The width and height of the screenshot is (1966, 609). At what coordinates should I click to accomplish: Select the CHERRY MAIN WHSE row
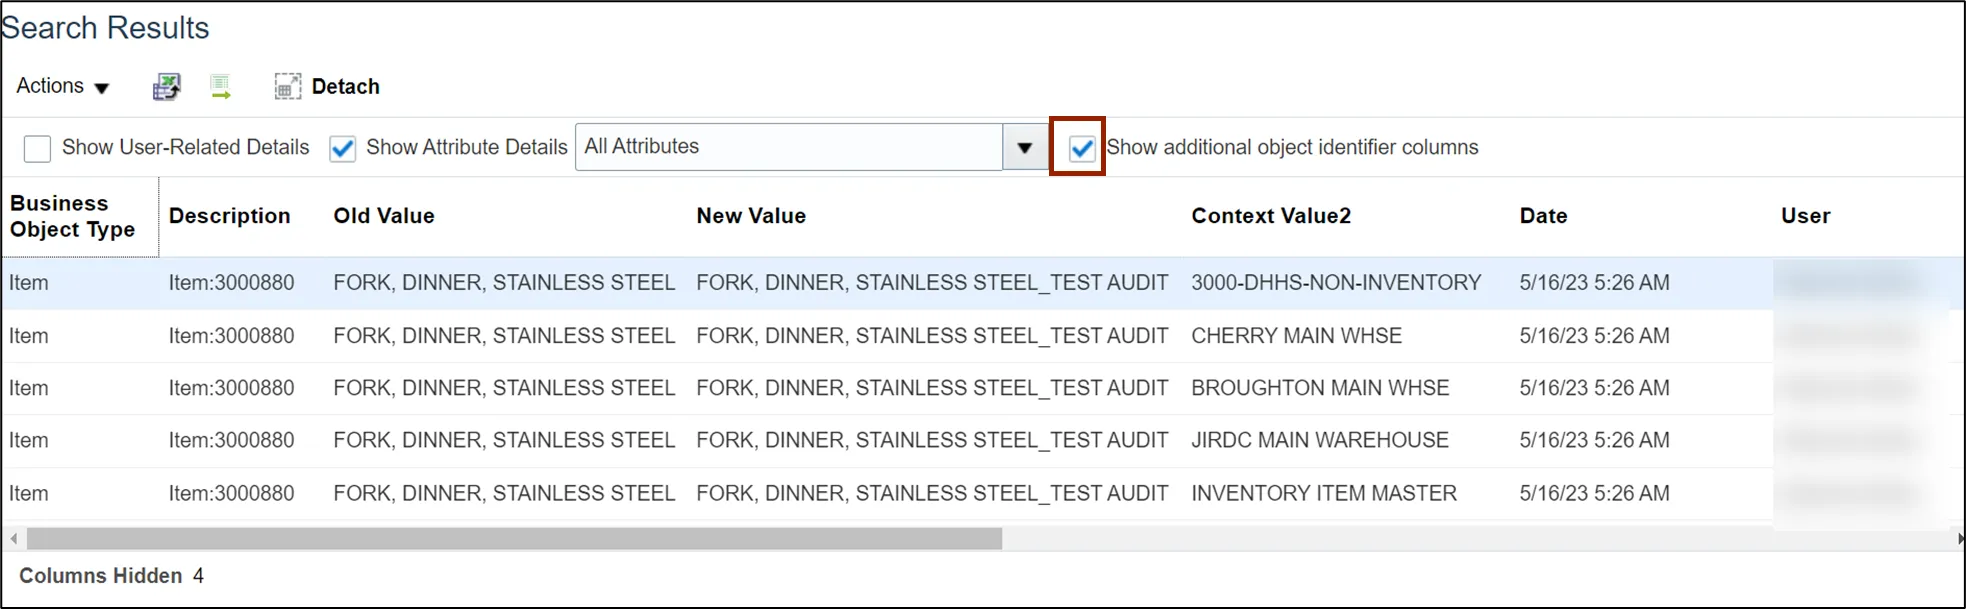click(1296, 336)
